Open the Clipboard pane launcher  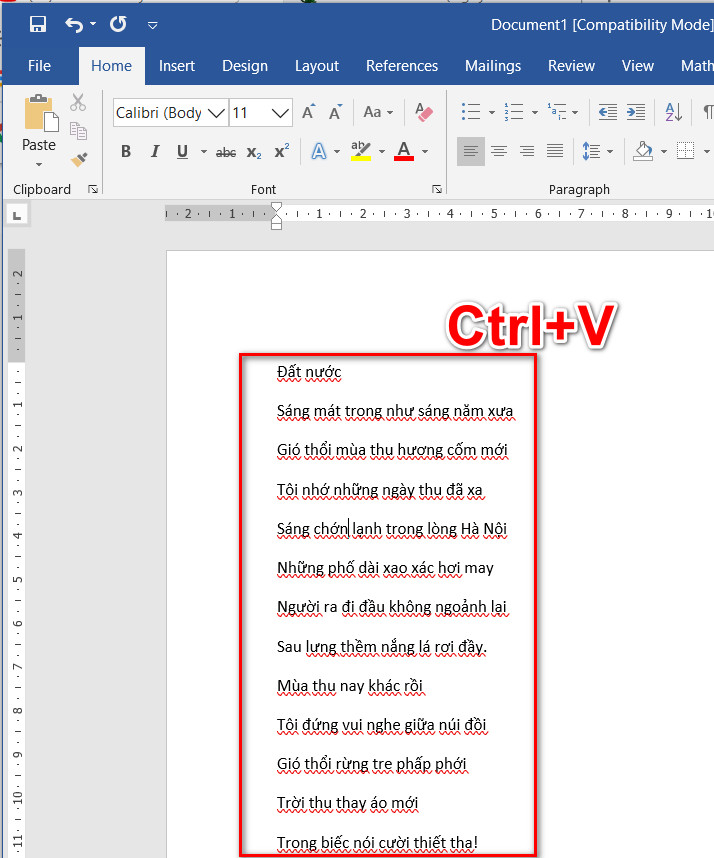pyautogui.click(x=93, y=189)
